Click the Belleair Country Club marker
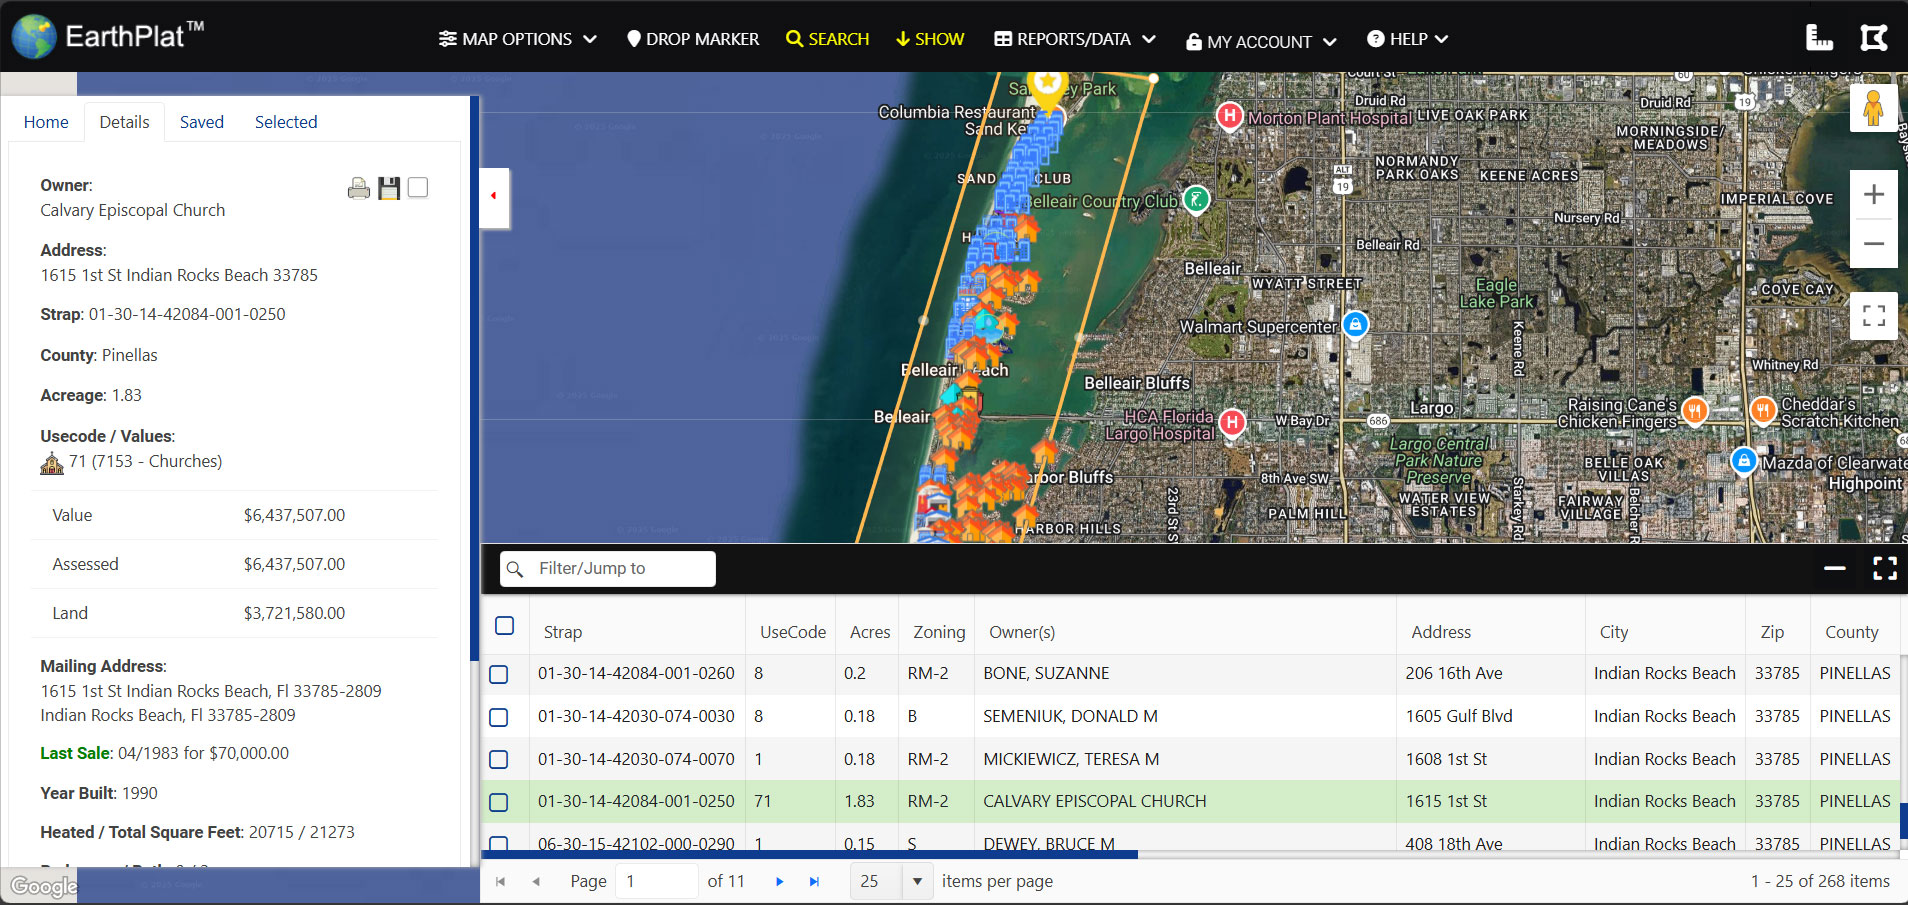This screenshot has width=1908, height=905. point(1196,200)
